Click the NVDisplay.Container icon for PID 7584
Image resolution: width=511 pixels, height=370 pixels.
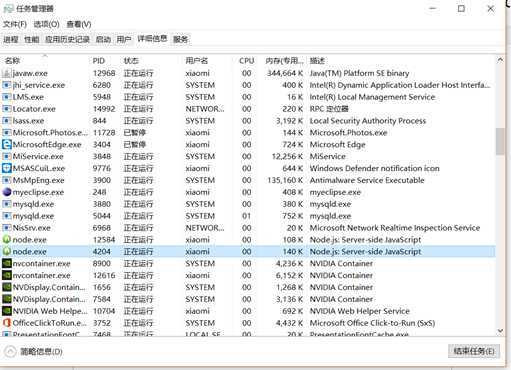click(x=6, y=299)
